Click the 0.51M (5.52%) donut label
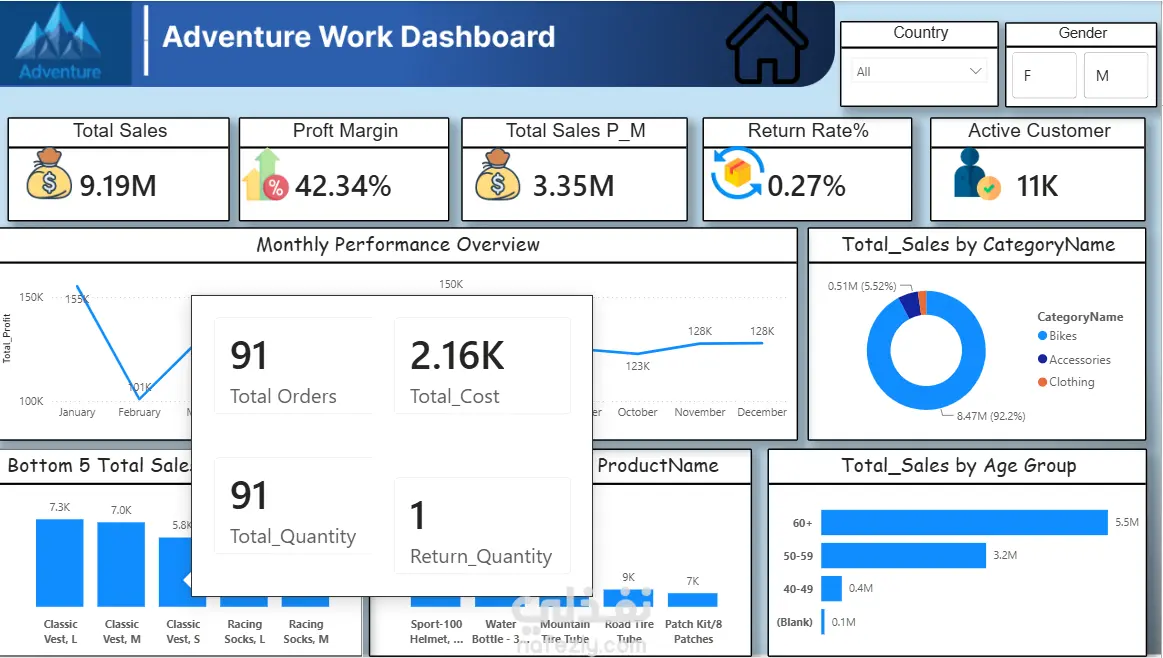 [x=862, y=286]
